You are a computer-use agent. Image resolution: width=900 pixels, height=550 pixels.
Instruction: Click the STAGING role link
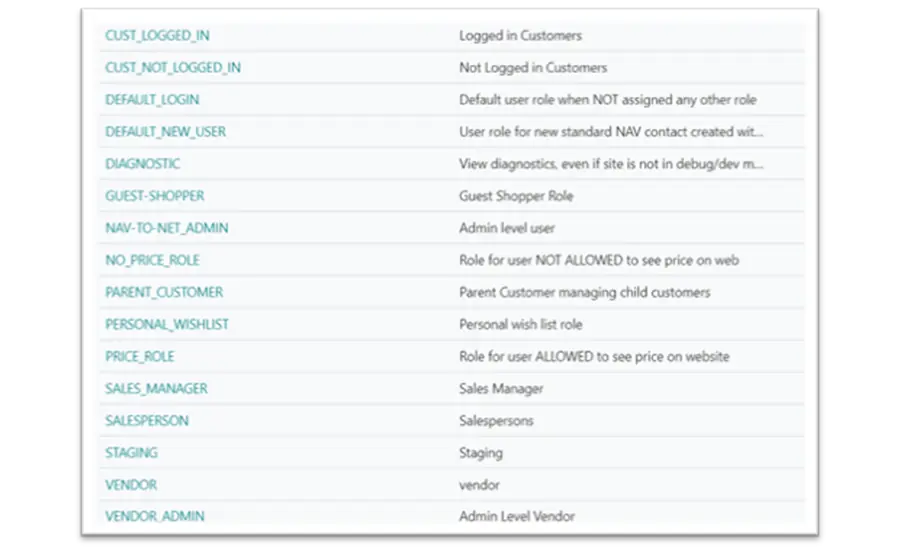131,454
